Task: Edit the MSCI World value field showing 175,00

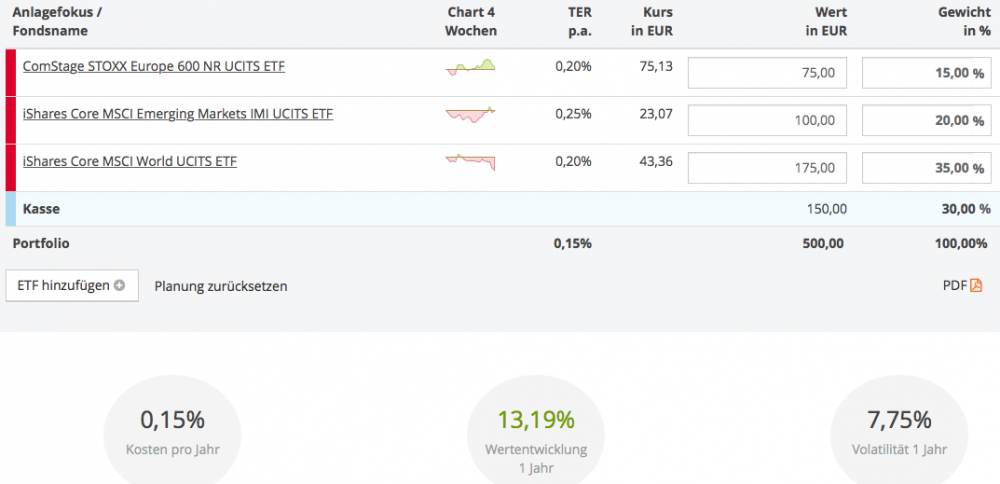Action: tap(767, 168)
